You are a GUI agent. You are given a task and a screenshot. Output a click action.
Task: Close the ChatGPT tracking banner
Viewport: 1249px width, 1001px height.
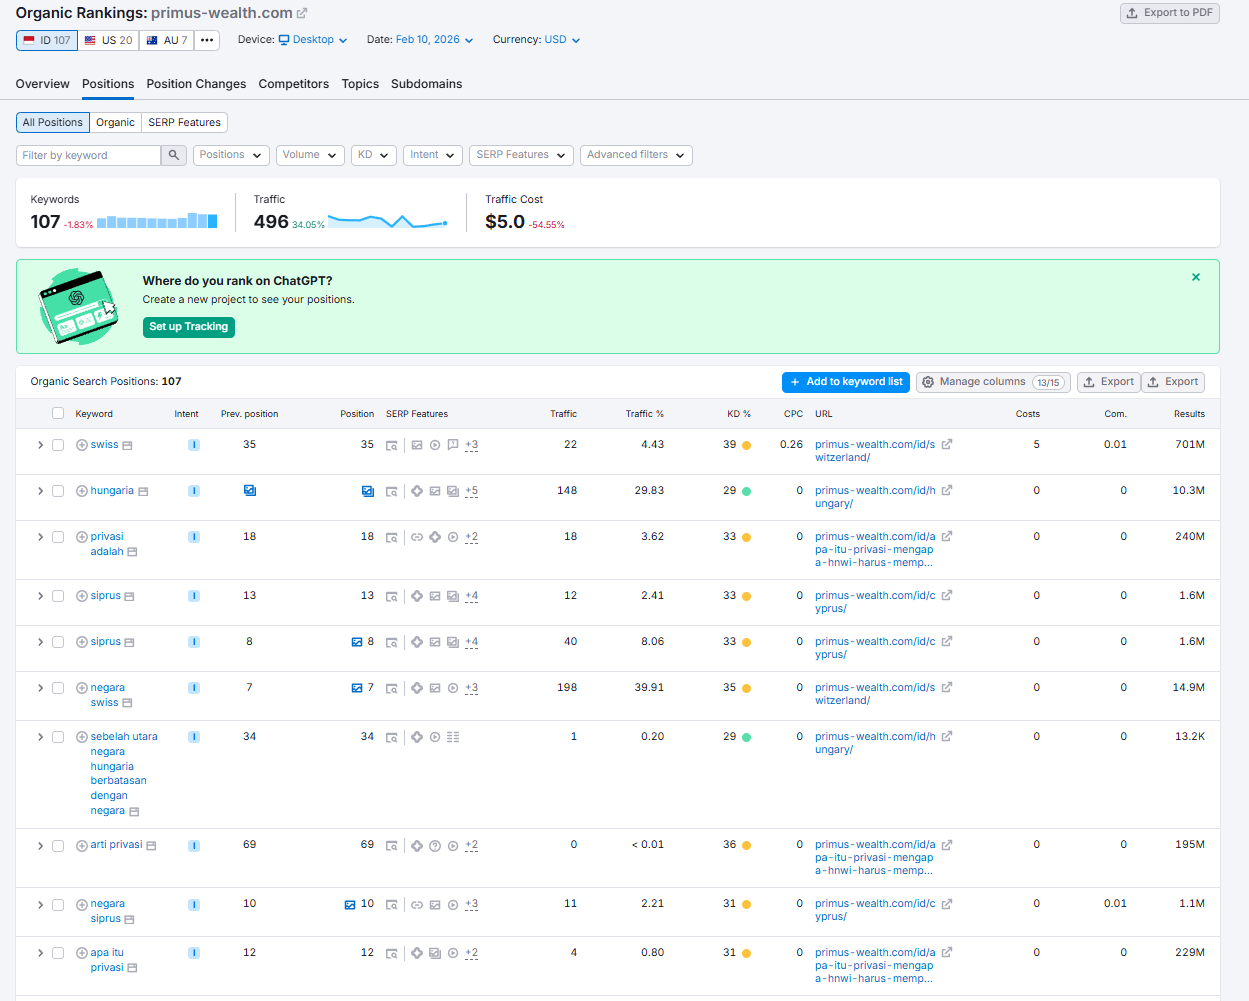pyautogui.click(x=1195, y=277)
